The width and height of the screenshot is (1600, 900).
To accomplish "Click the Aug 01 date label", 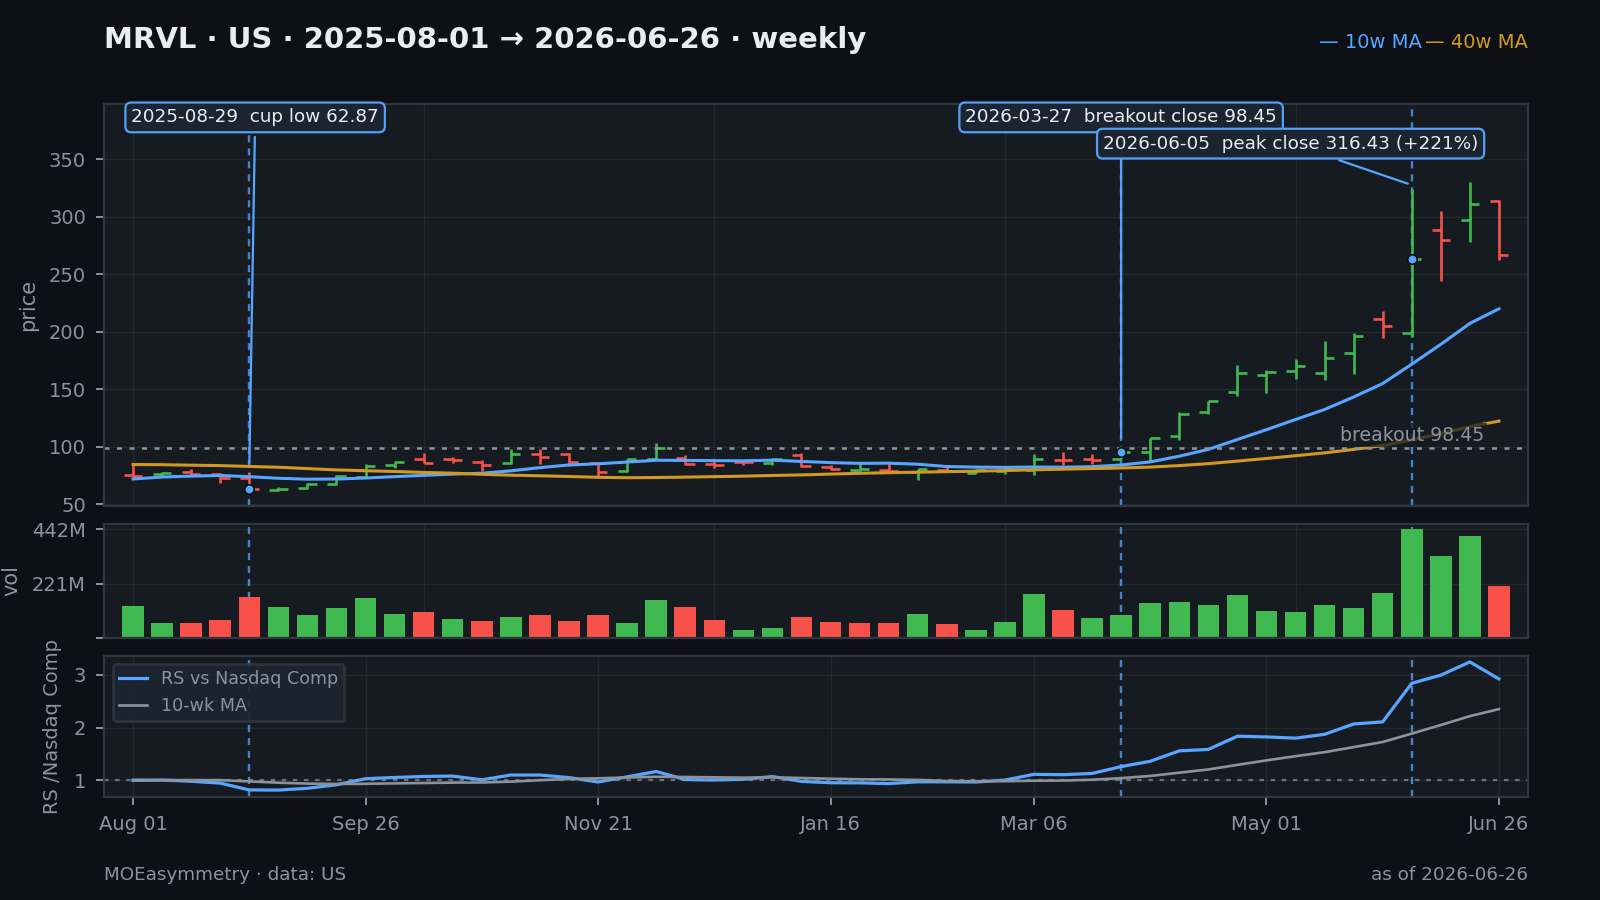I will [133, 824].
